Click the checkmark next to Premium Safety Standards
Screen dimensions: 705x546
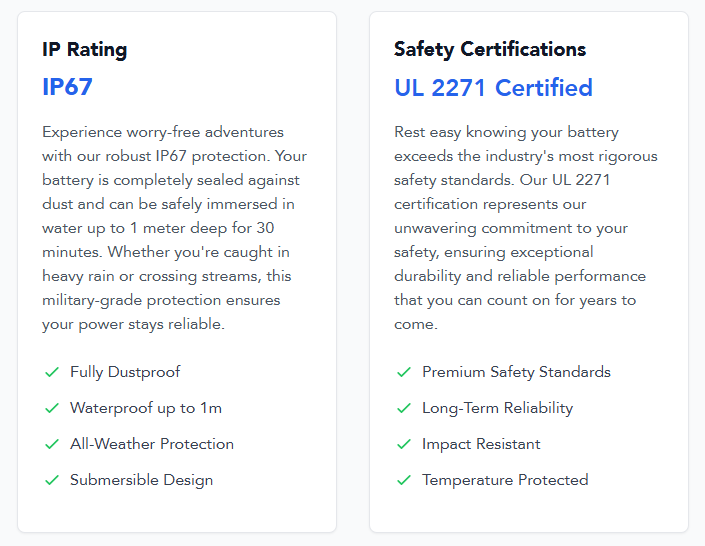(x=404, y=372)
